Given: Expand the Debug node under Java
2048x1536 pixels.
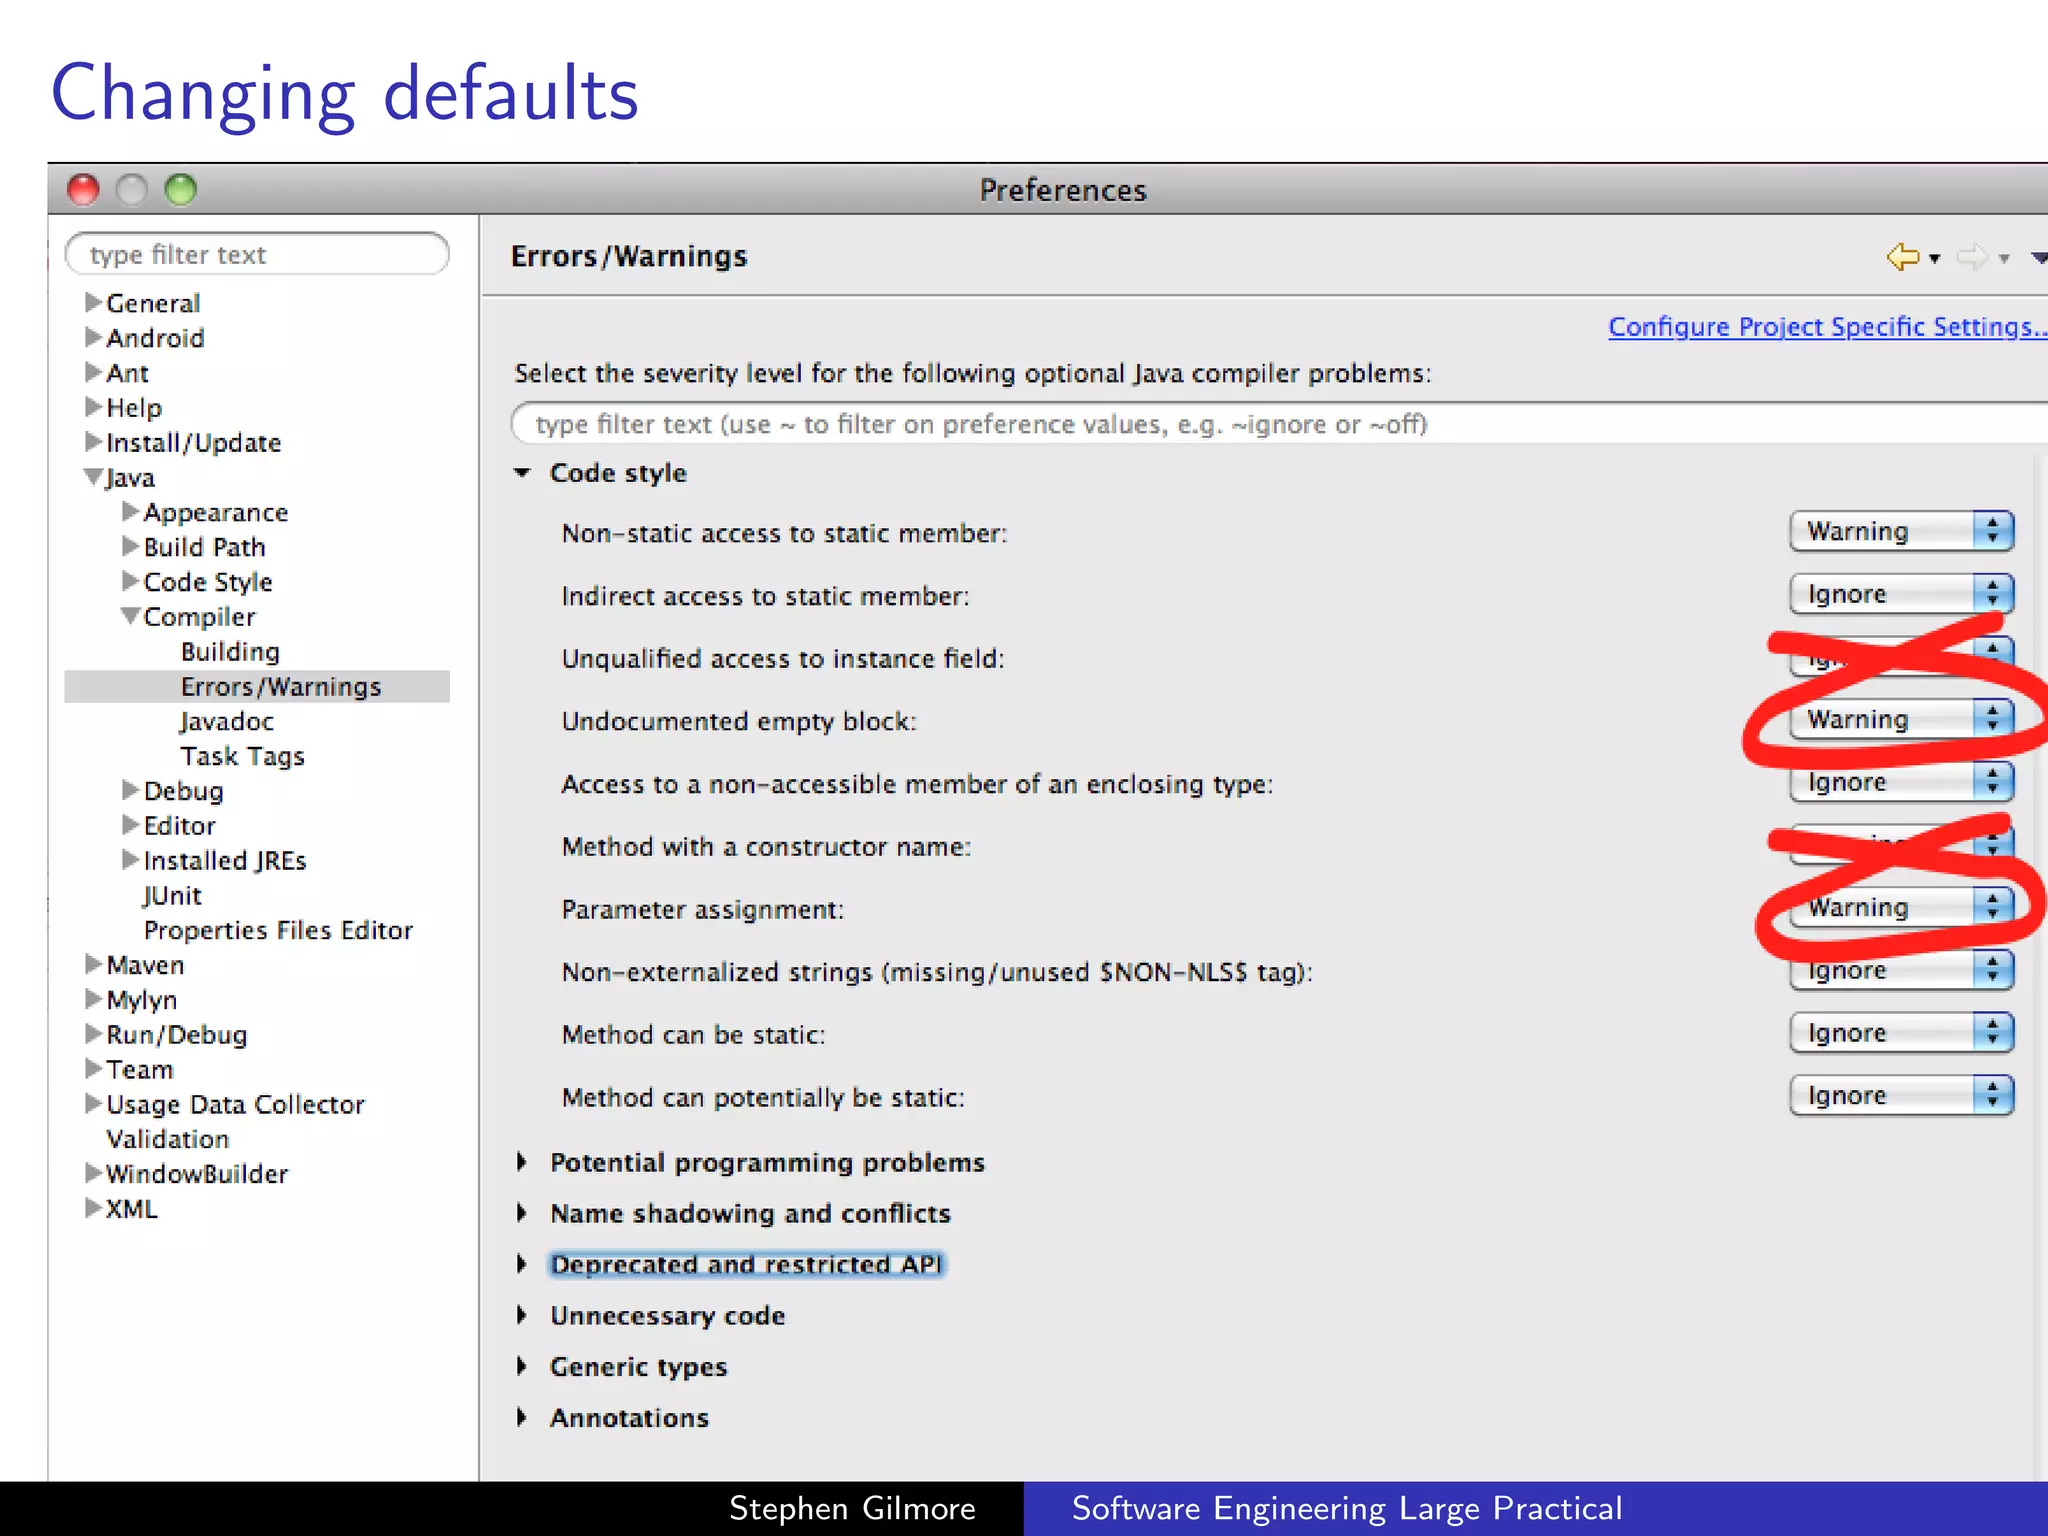Looking at the screenshot, I should [x=131, y=790].
